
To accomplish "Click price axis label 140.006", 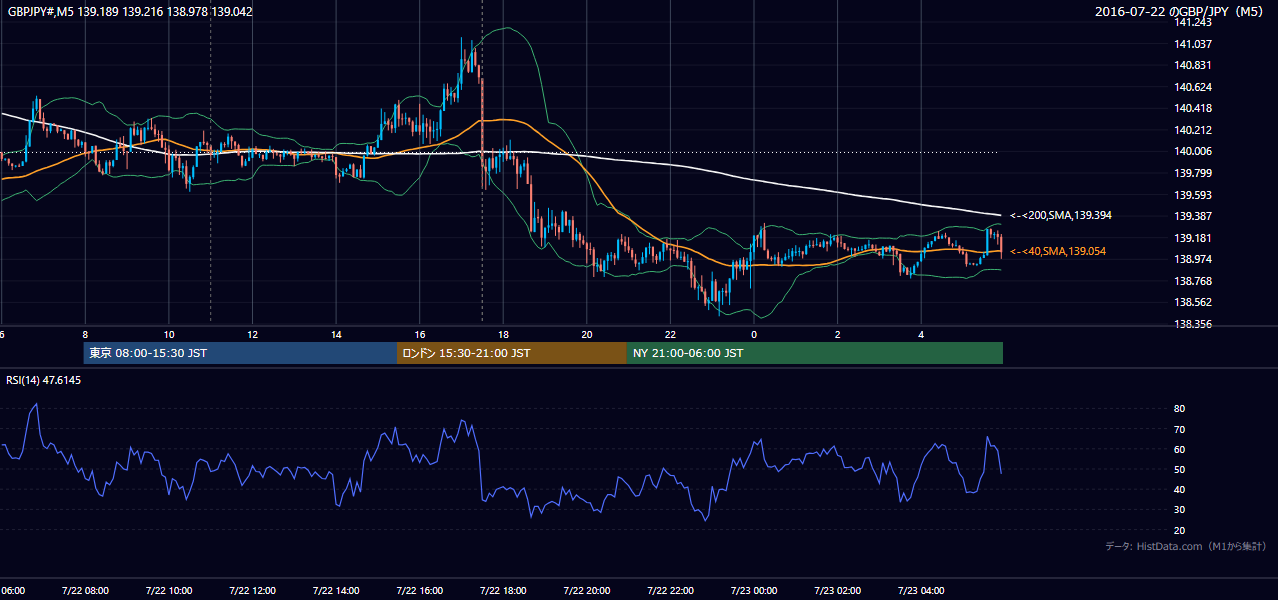I will [1193, 151].
